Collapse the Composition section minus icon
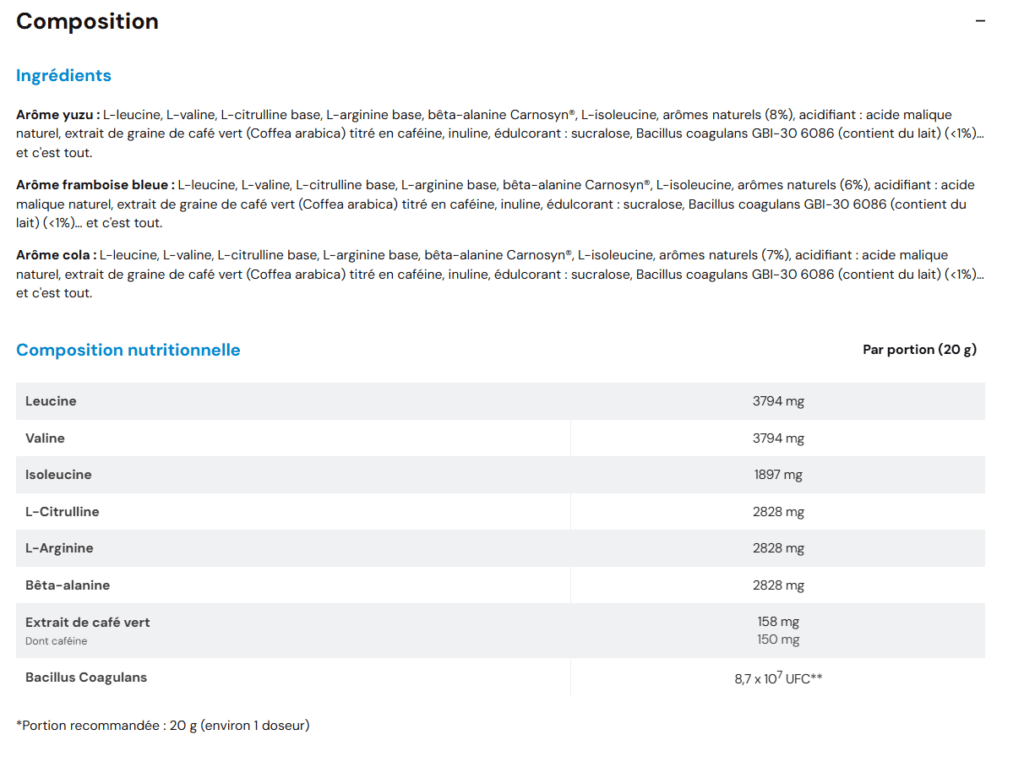The height and width of the screenshot is (762, 1024). (x=980, y=21)
